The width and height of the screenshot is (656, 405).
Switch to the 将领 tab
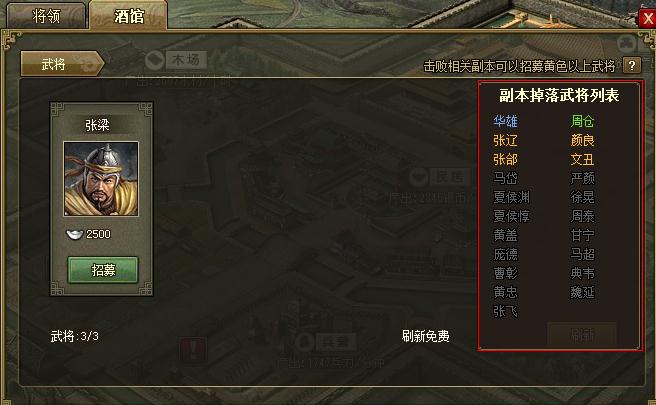click(46, 16)
